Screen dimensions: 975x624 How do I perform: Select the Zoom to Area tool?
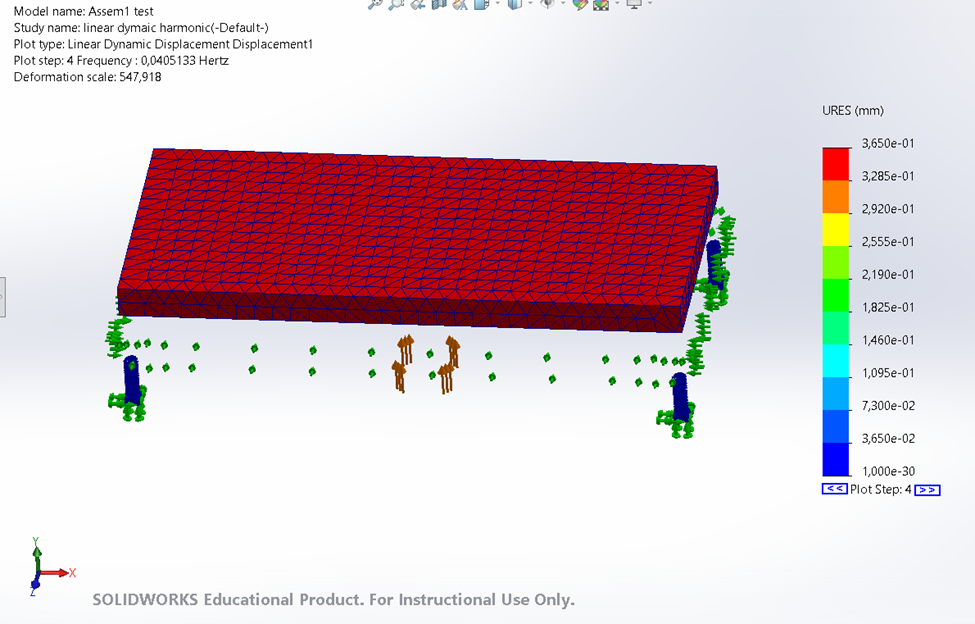(x=396, y=4)
